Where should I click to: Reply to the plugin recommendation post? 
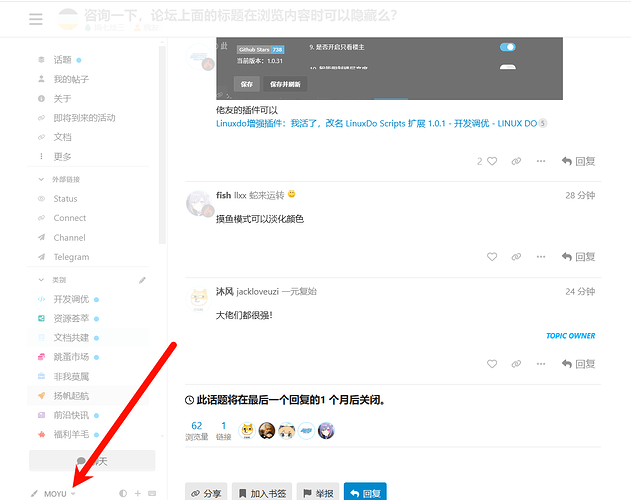(578, 161)
